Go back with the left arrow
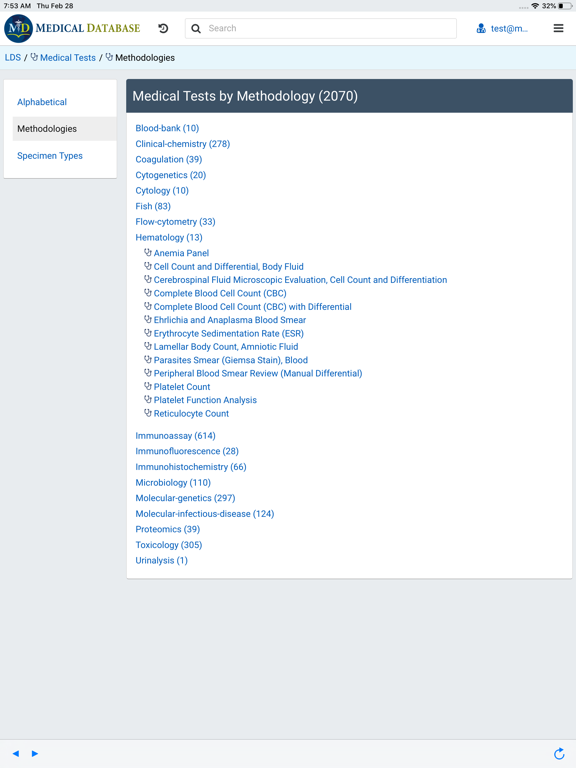Image resolution: width=576 pixels, height=768 pixels. [x=16, y=753]
